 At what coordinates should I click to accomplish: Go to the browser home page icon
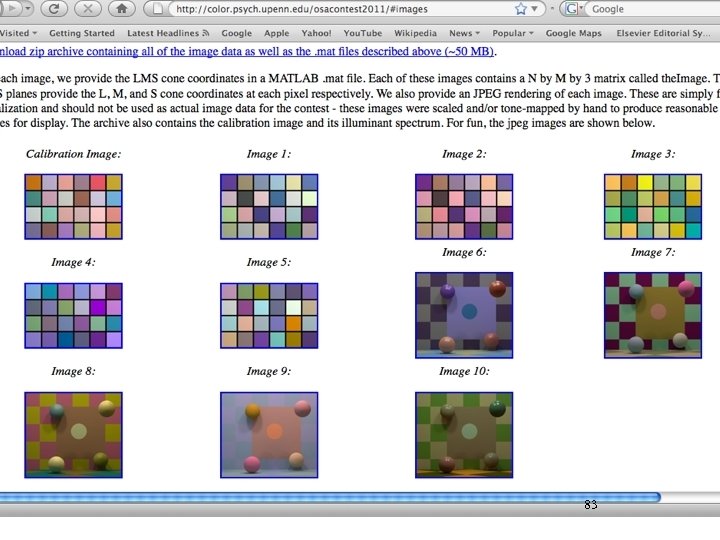coord(121,9)
